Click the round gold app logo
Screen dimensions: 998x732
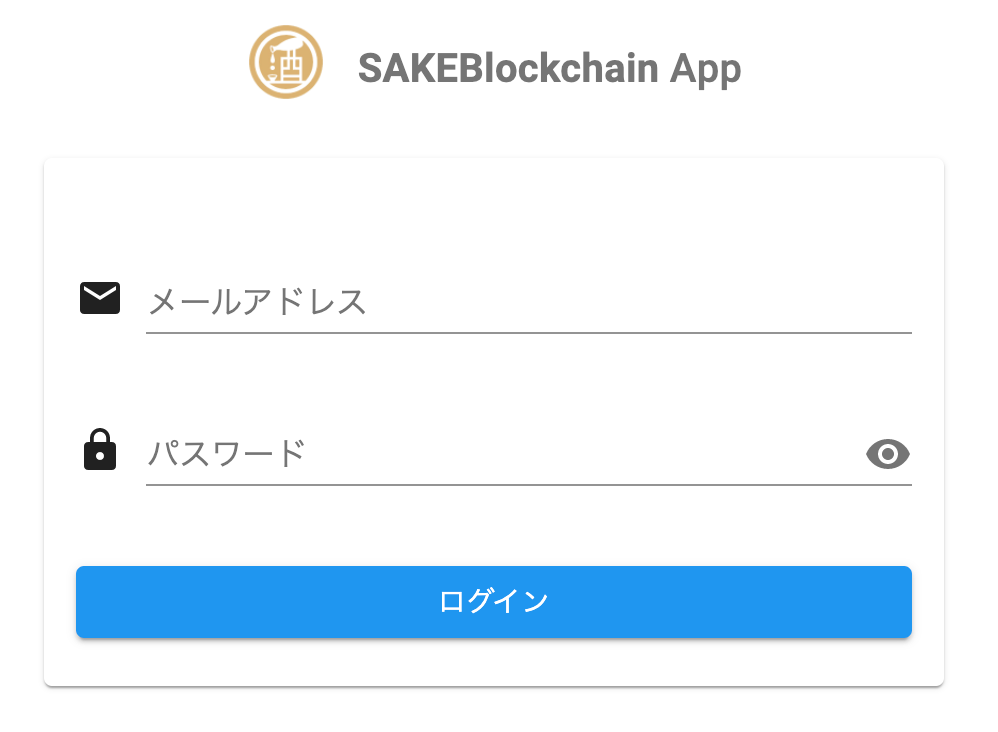(x=285, y=62)
